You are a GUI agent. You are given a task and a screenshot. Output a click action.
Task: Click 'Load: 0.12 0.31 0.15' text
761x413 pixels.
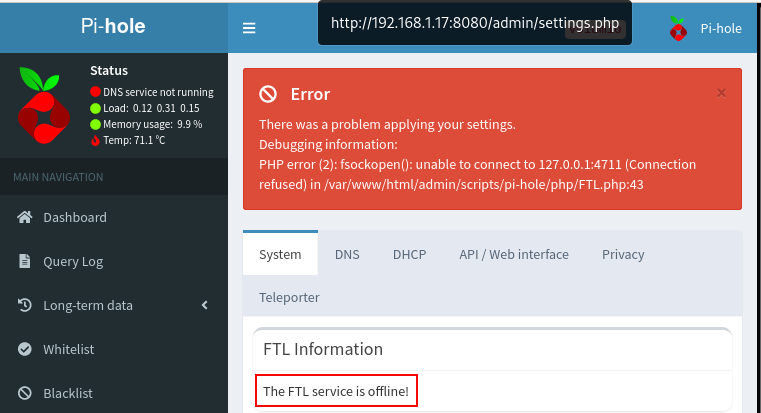pyautogui.click(x=151, y=108)
